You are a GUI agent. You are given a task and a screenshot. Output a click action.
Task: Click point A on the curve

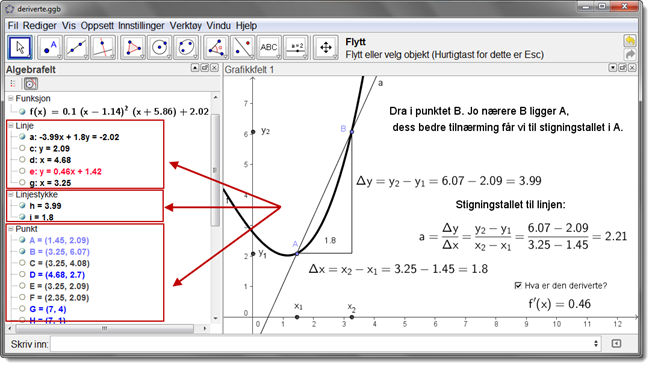click(x=296, y=253)
